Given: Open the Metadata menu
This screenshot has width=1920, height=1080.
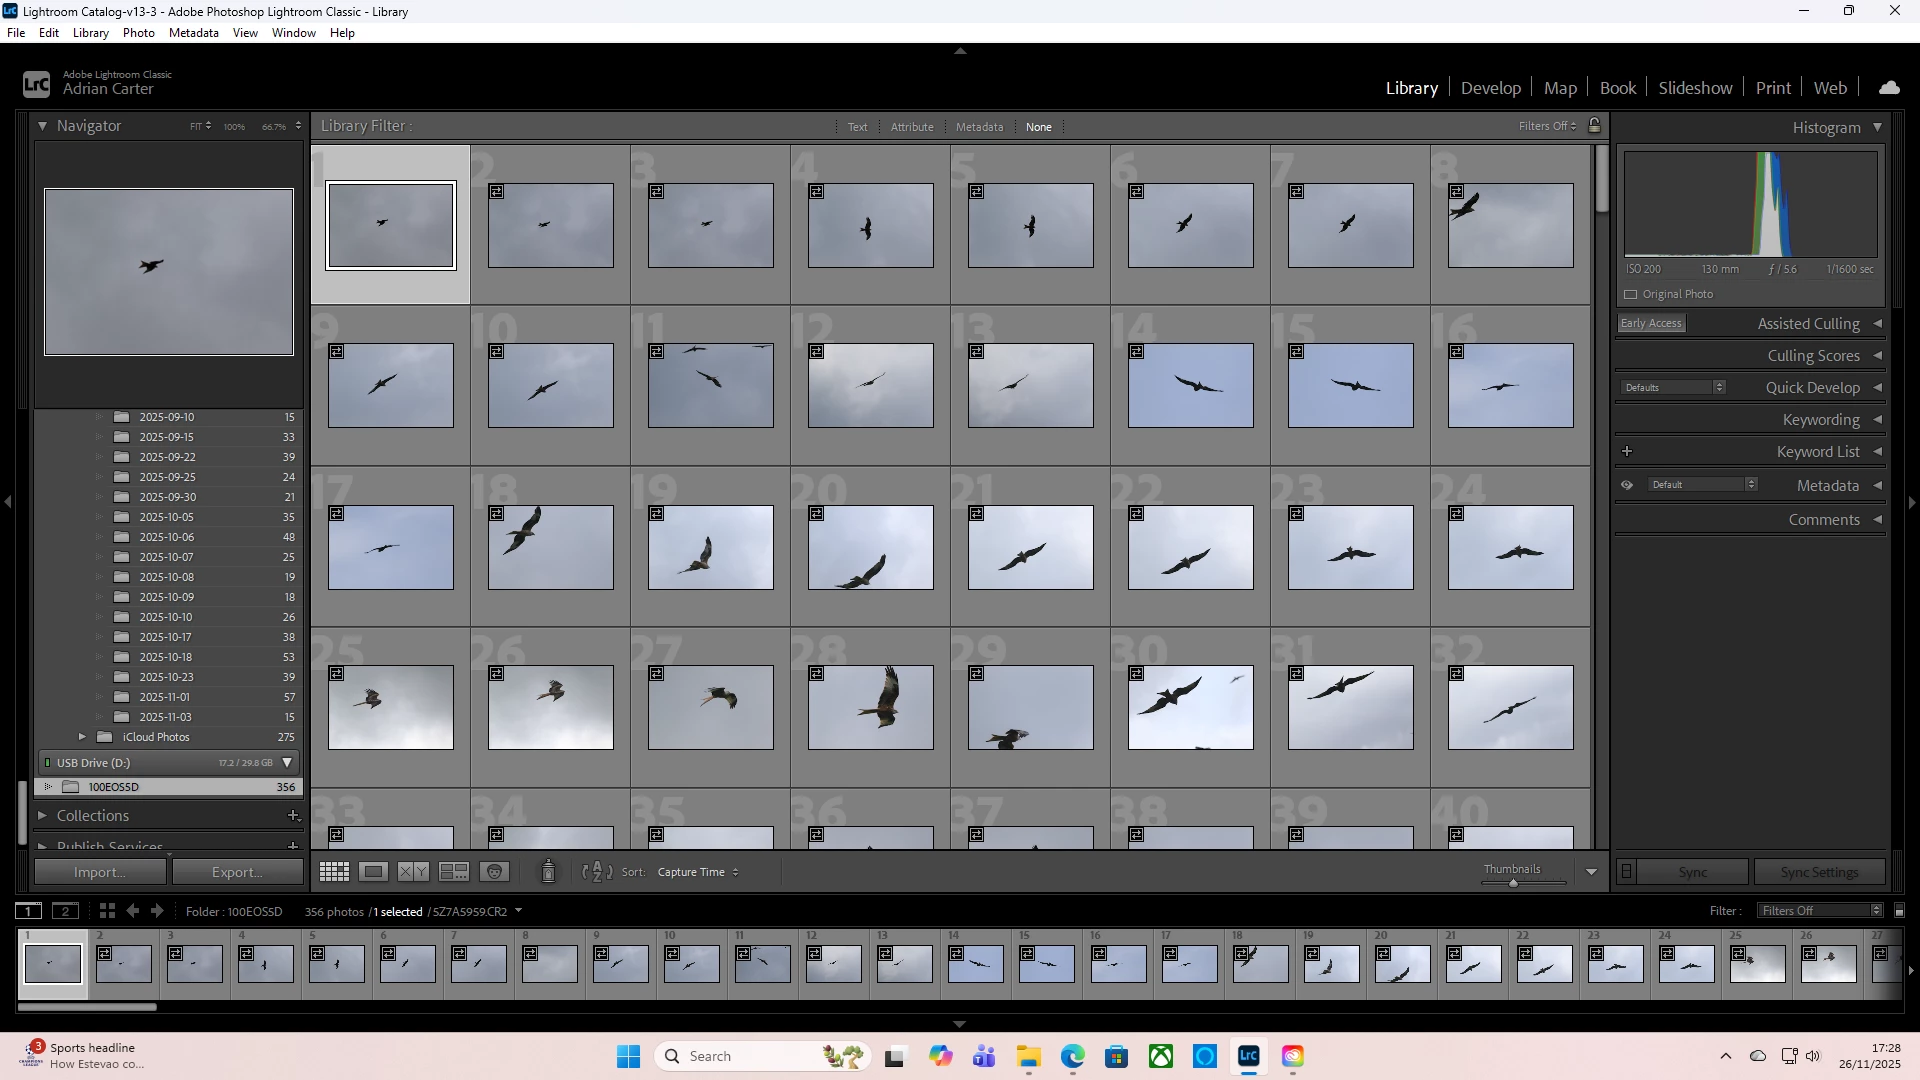Looking at the screenshot, I should (193, 33).
